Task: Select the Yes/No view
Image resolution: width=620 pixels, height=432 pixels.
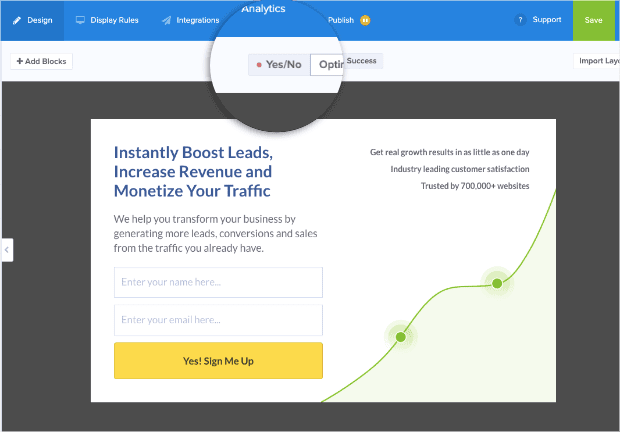Action: point(279,64)
